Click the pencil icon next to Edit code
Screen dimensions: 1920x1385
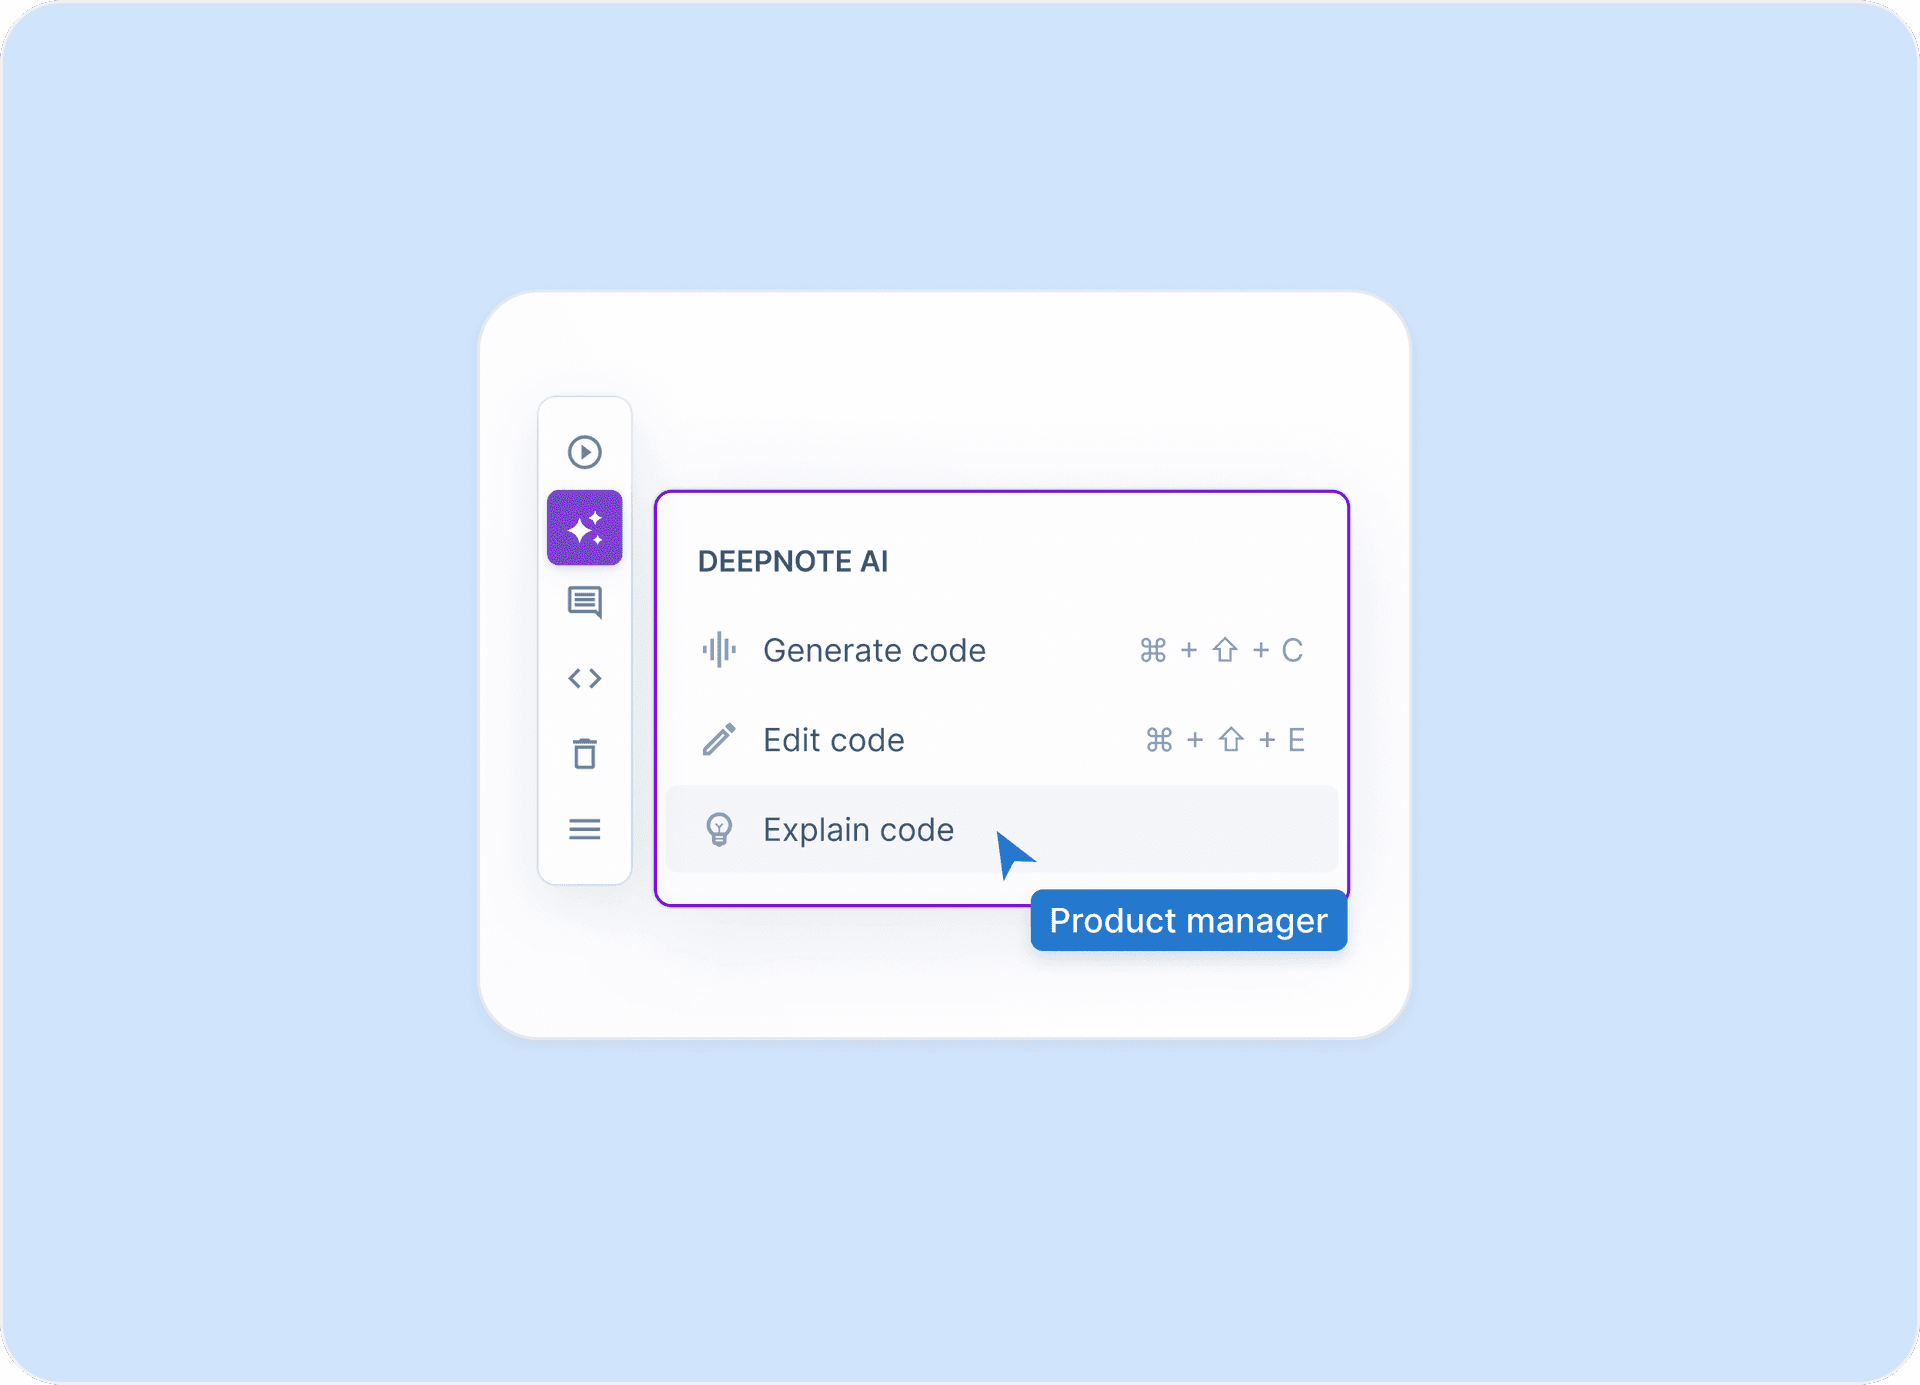coord(719,740)
